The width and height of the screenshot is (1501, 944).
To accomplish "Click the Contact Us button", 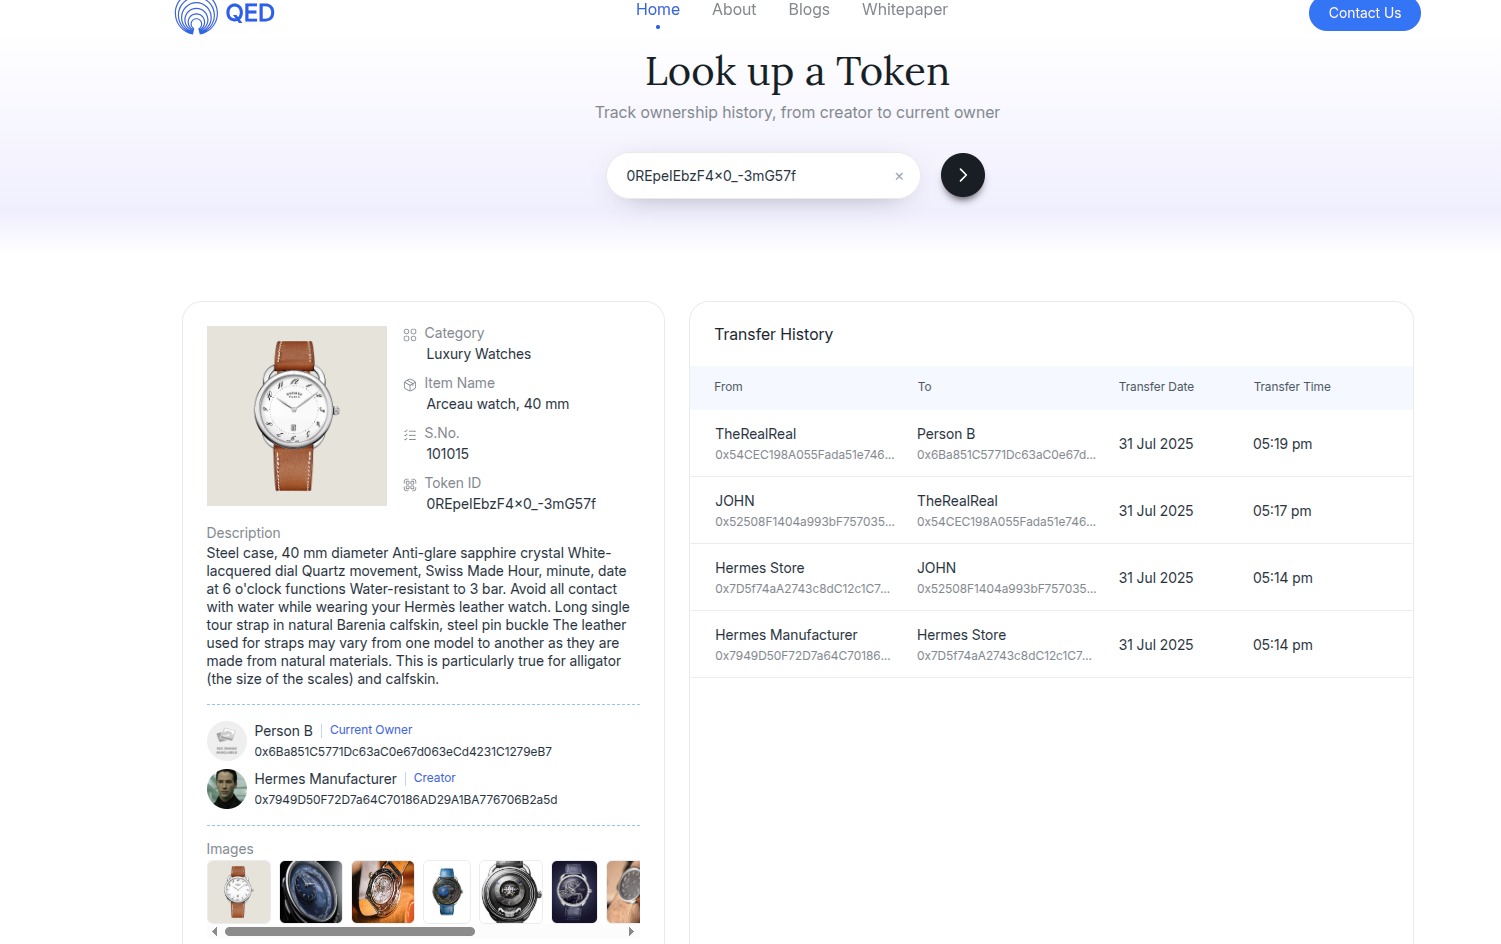I will 1365,14.
